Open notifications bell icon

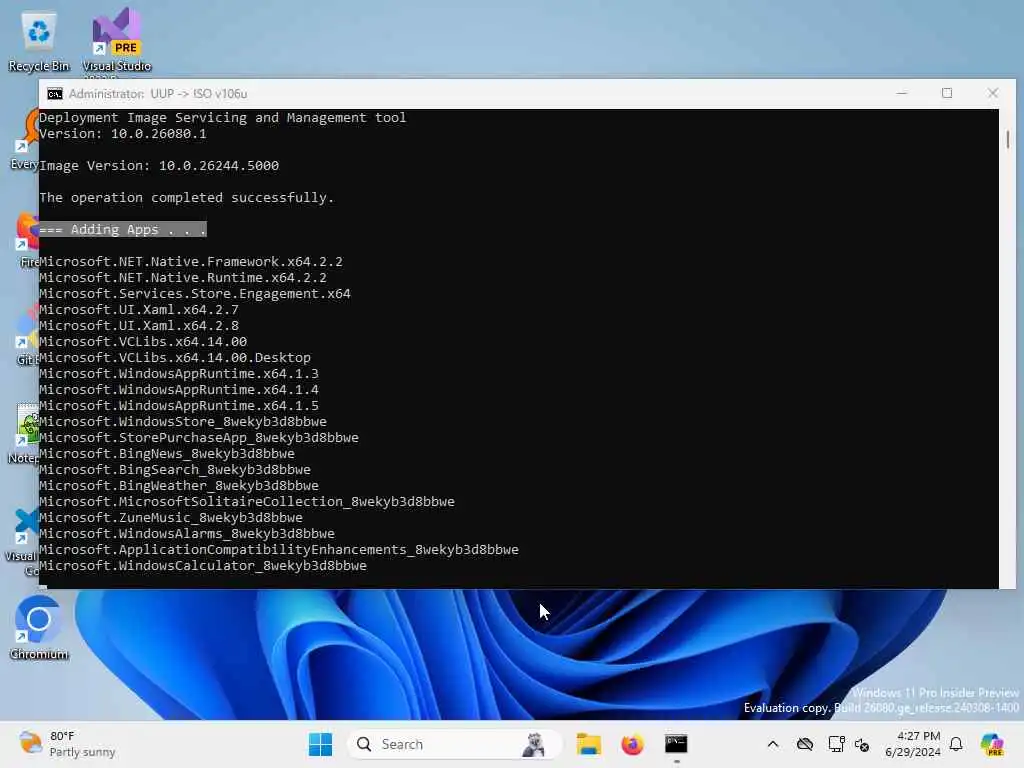(956, 744)
